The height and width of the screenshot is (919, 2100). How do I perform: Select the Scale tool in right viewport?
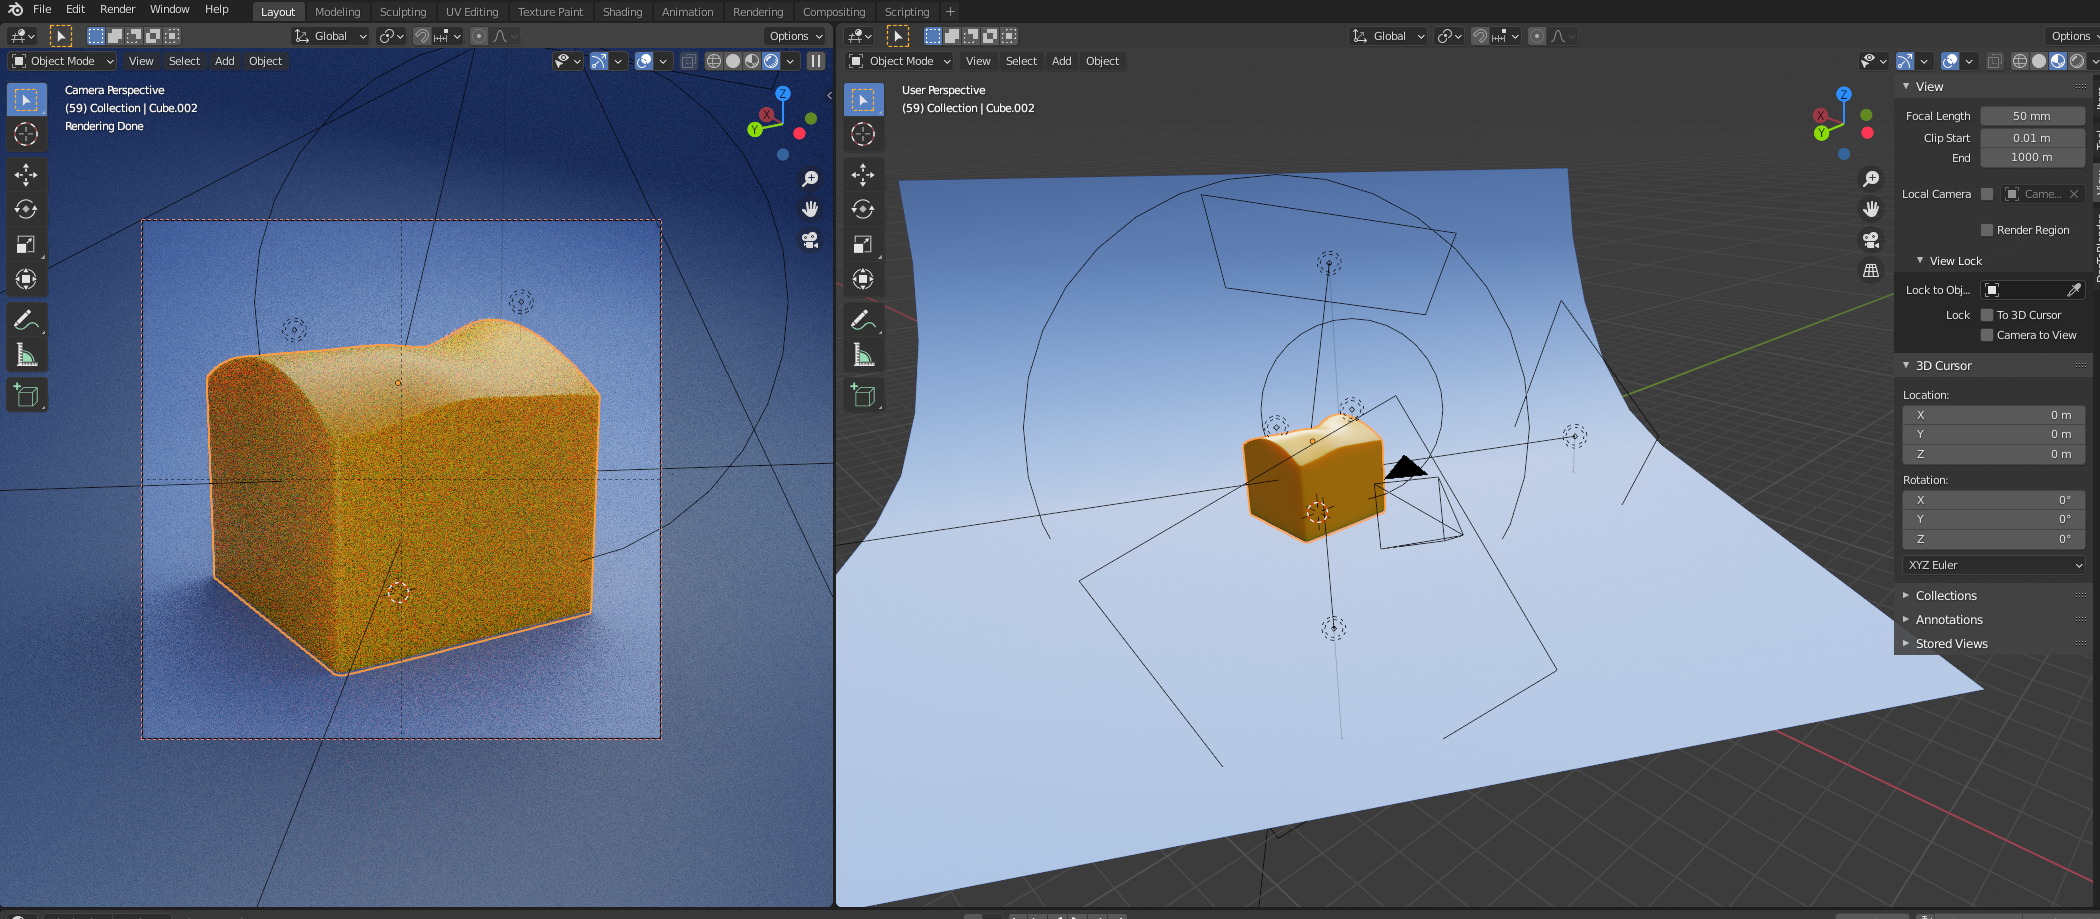coord(863,245)
